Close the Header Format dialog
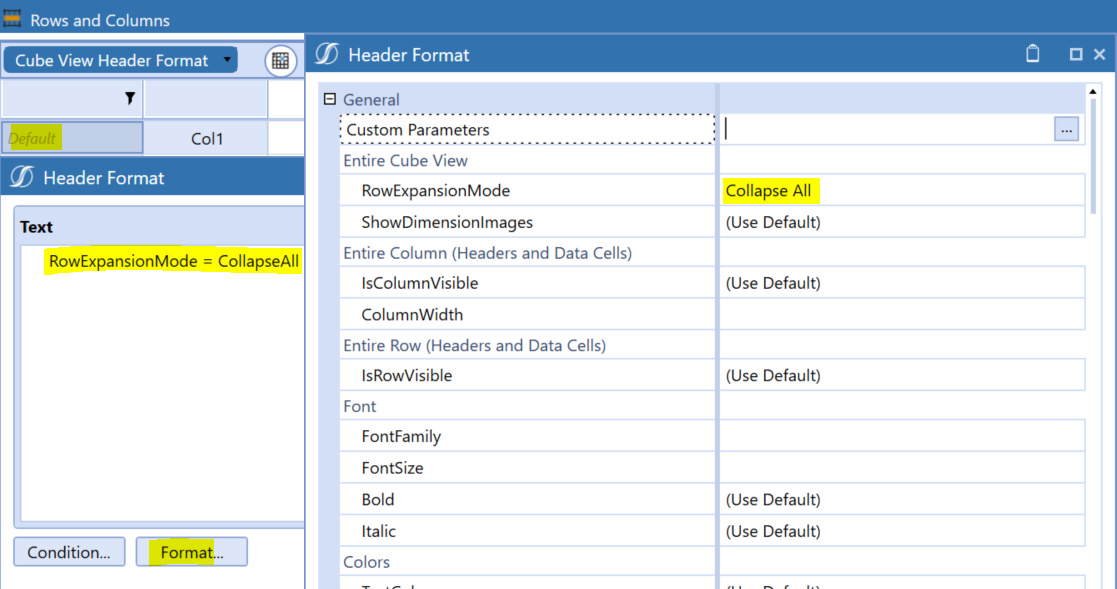The height and width of the screenshot is (589, 1117). 1099,54
